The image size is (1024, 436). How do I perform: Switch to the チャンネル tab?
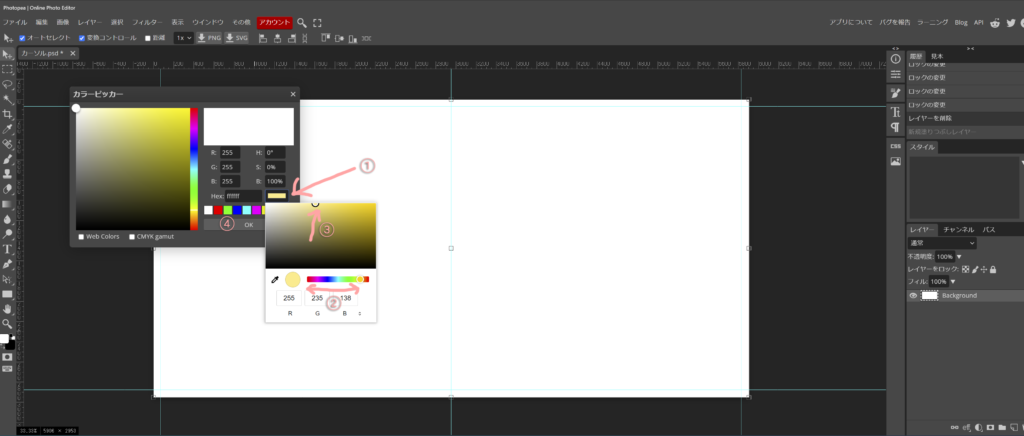958,230
